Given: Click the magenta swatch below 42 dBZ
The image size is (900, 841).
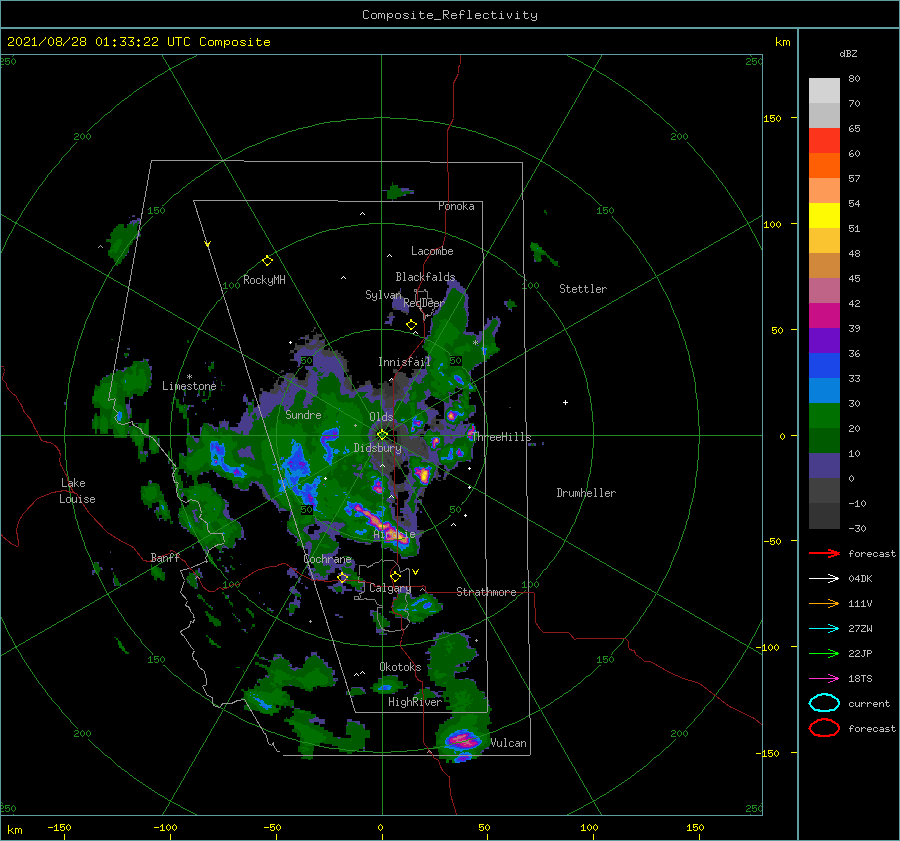Looking at the screenshot, I should coord(824,316).
